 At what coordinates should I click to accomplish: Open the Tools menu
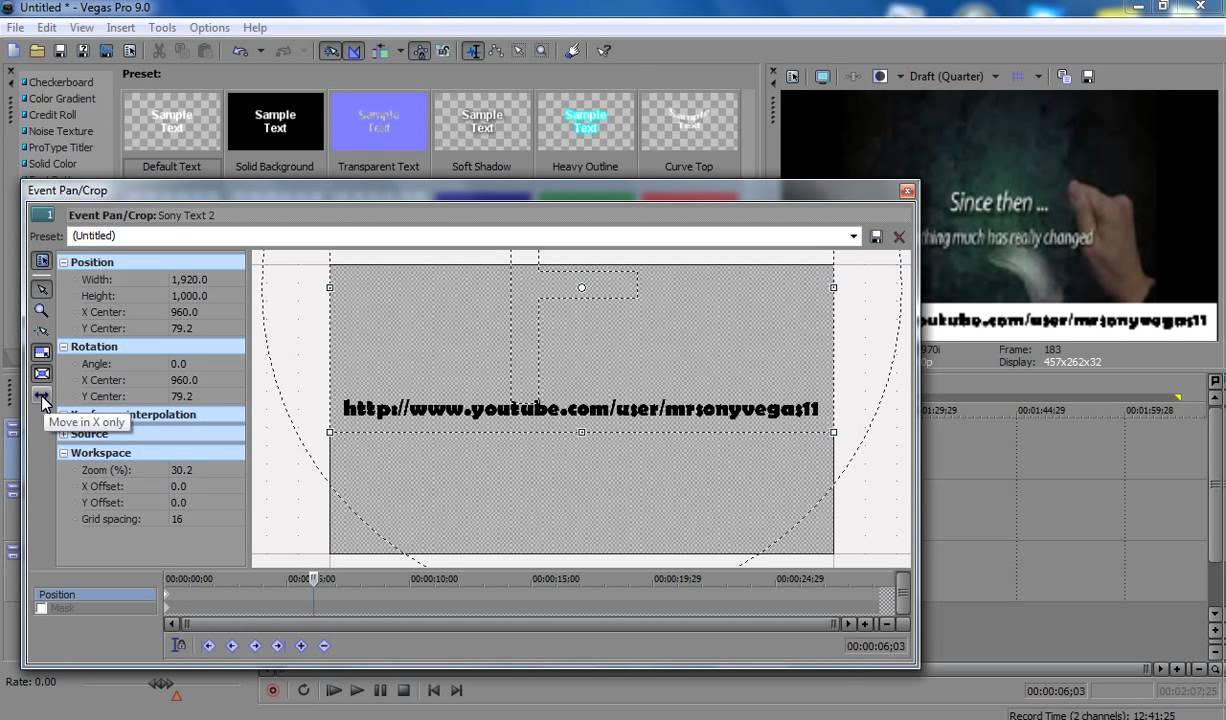tap(162, 28)
